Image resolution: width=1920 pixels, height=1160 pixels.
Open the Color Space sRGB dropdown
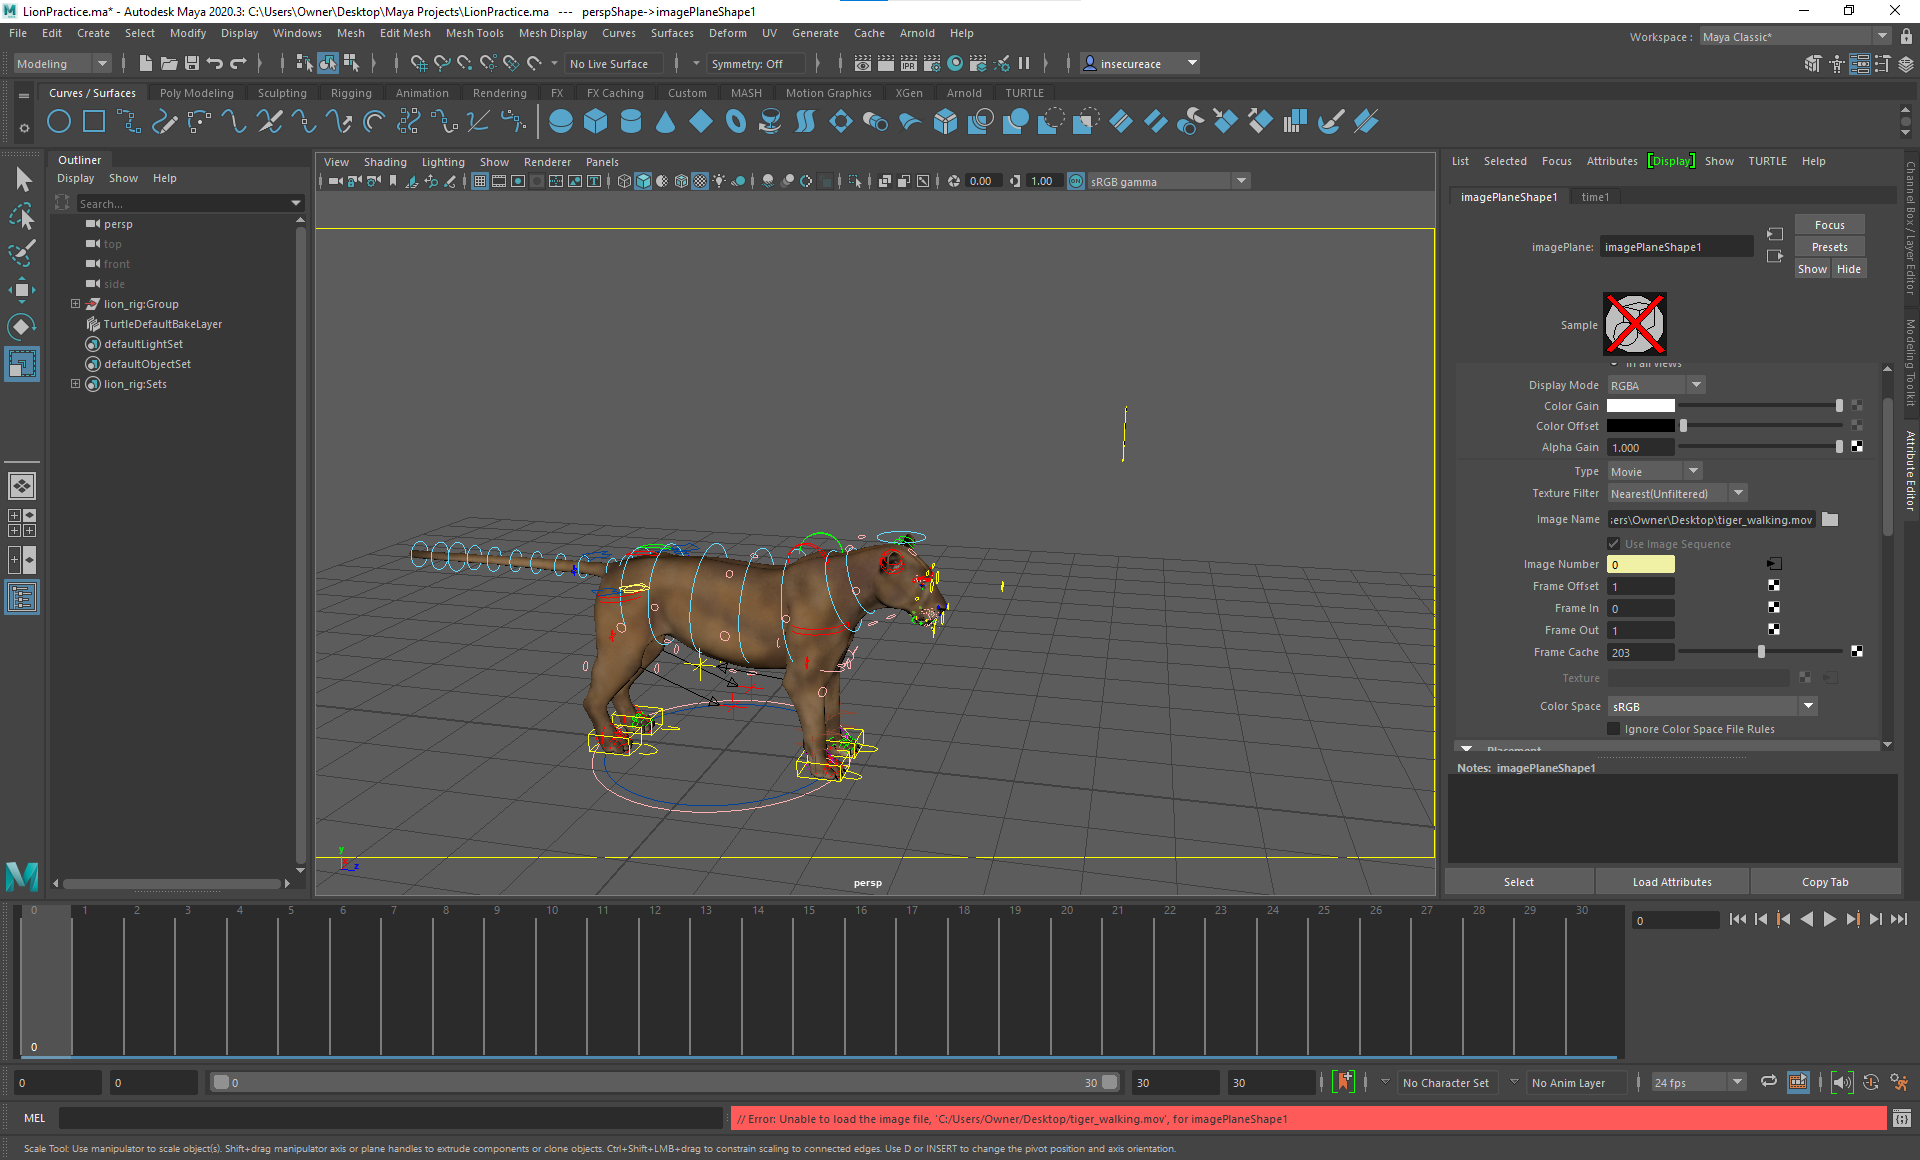[x=1711, y=706]
